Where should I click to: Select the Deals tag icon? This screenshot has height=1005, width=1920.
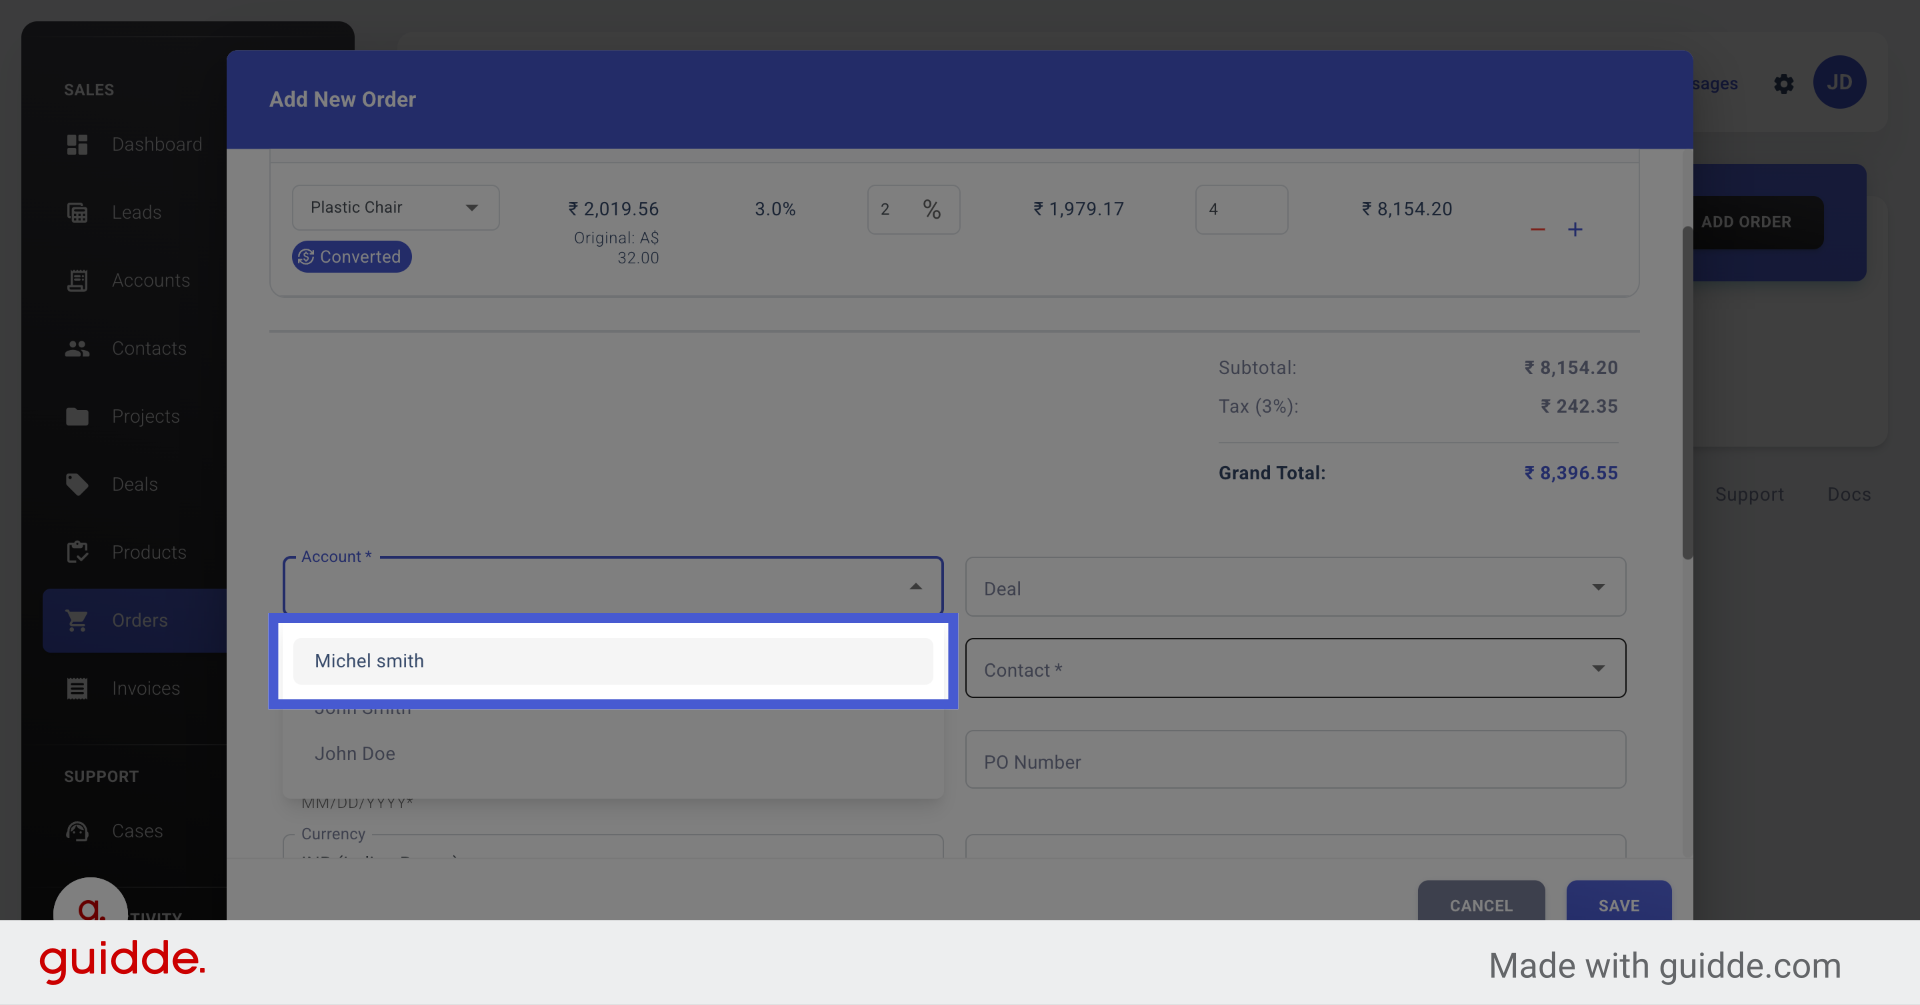pyautogui.click(x=77, y=484)
